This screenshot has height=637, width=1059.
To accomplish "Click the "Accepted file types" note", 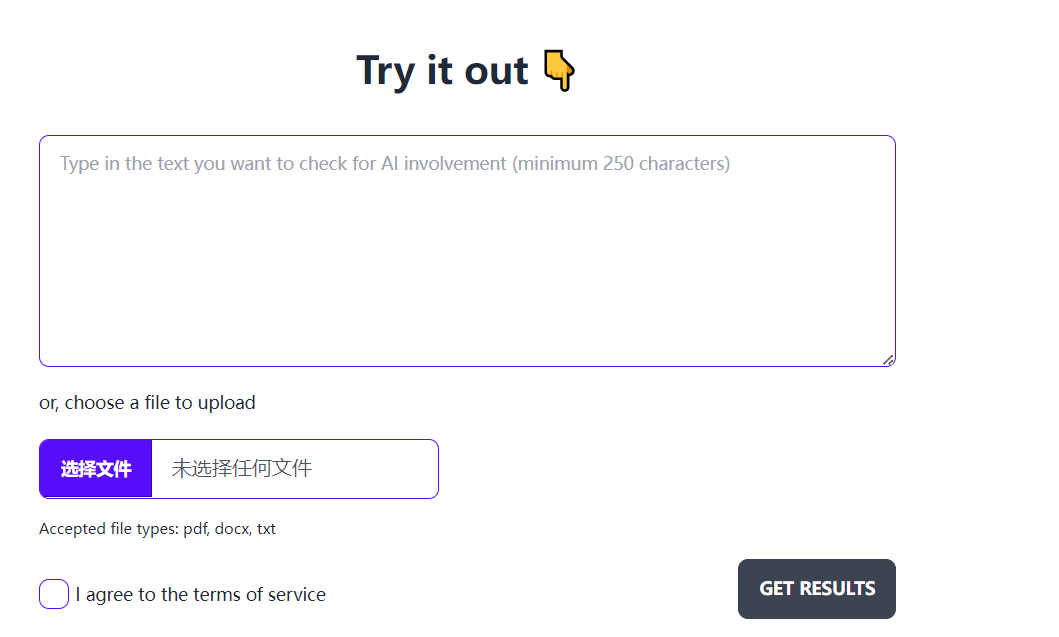I will tap(157, 529).
